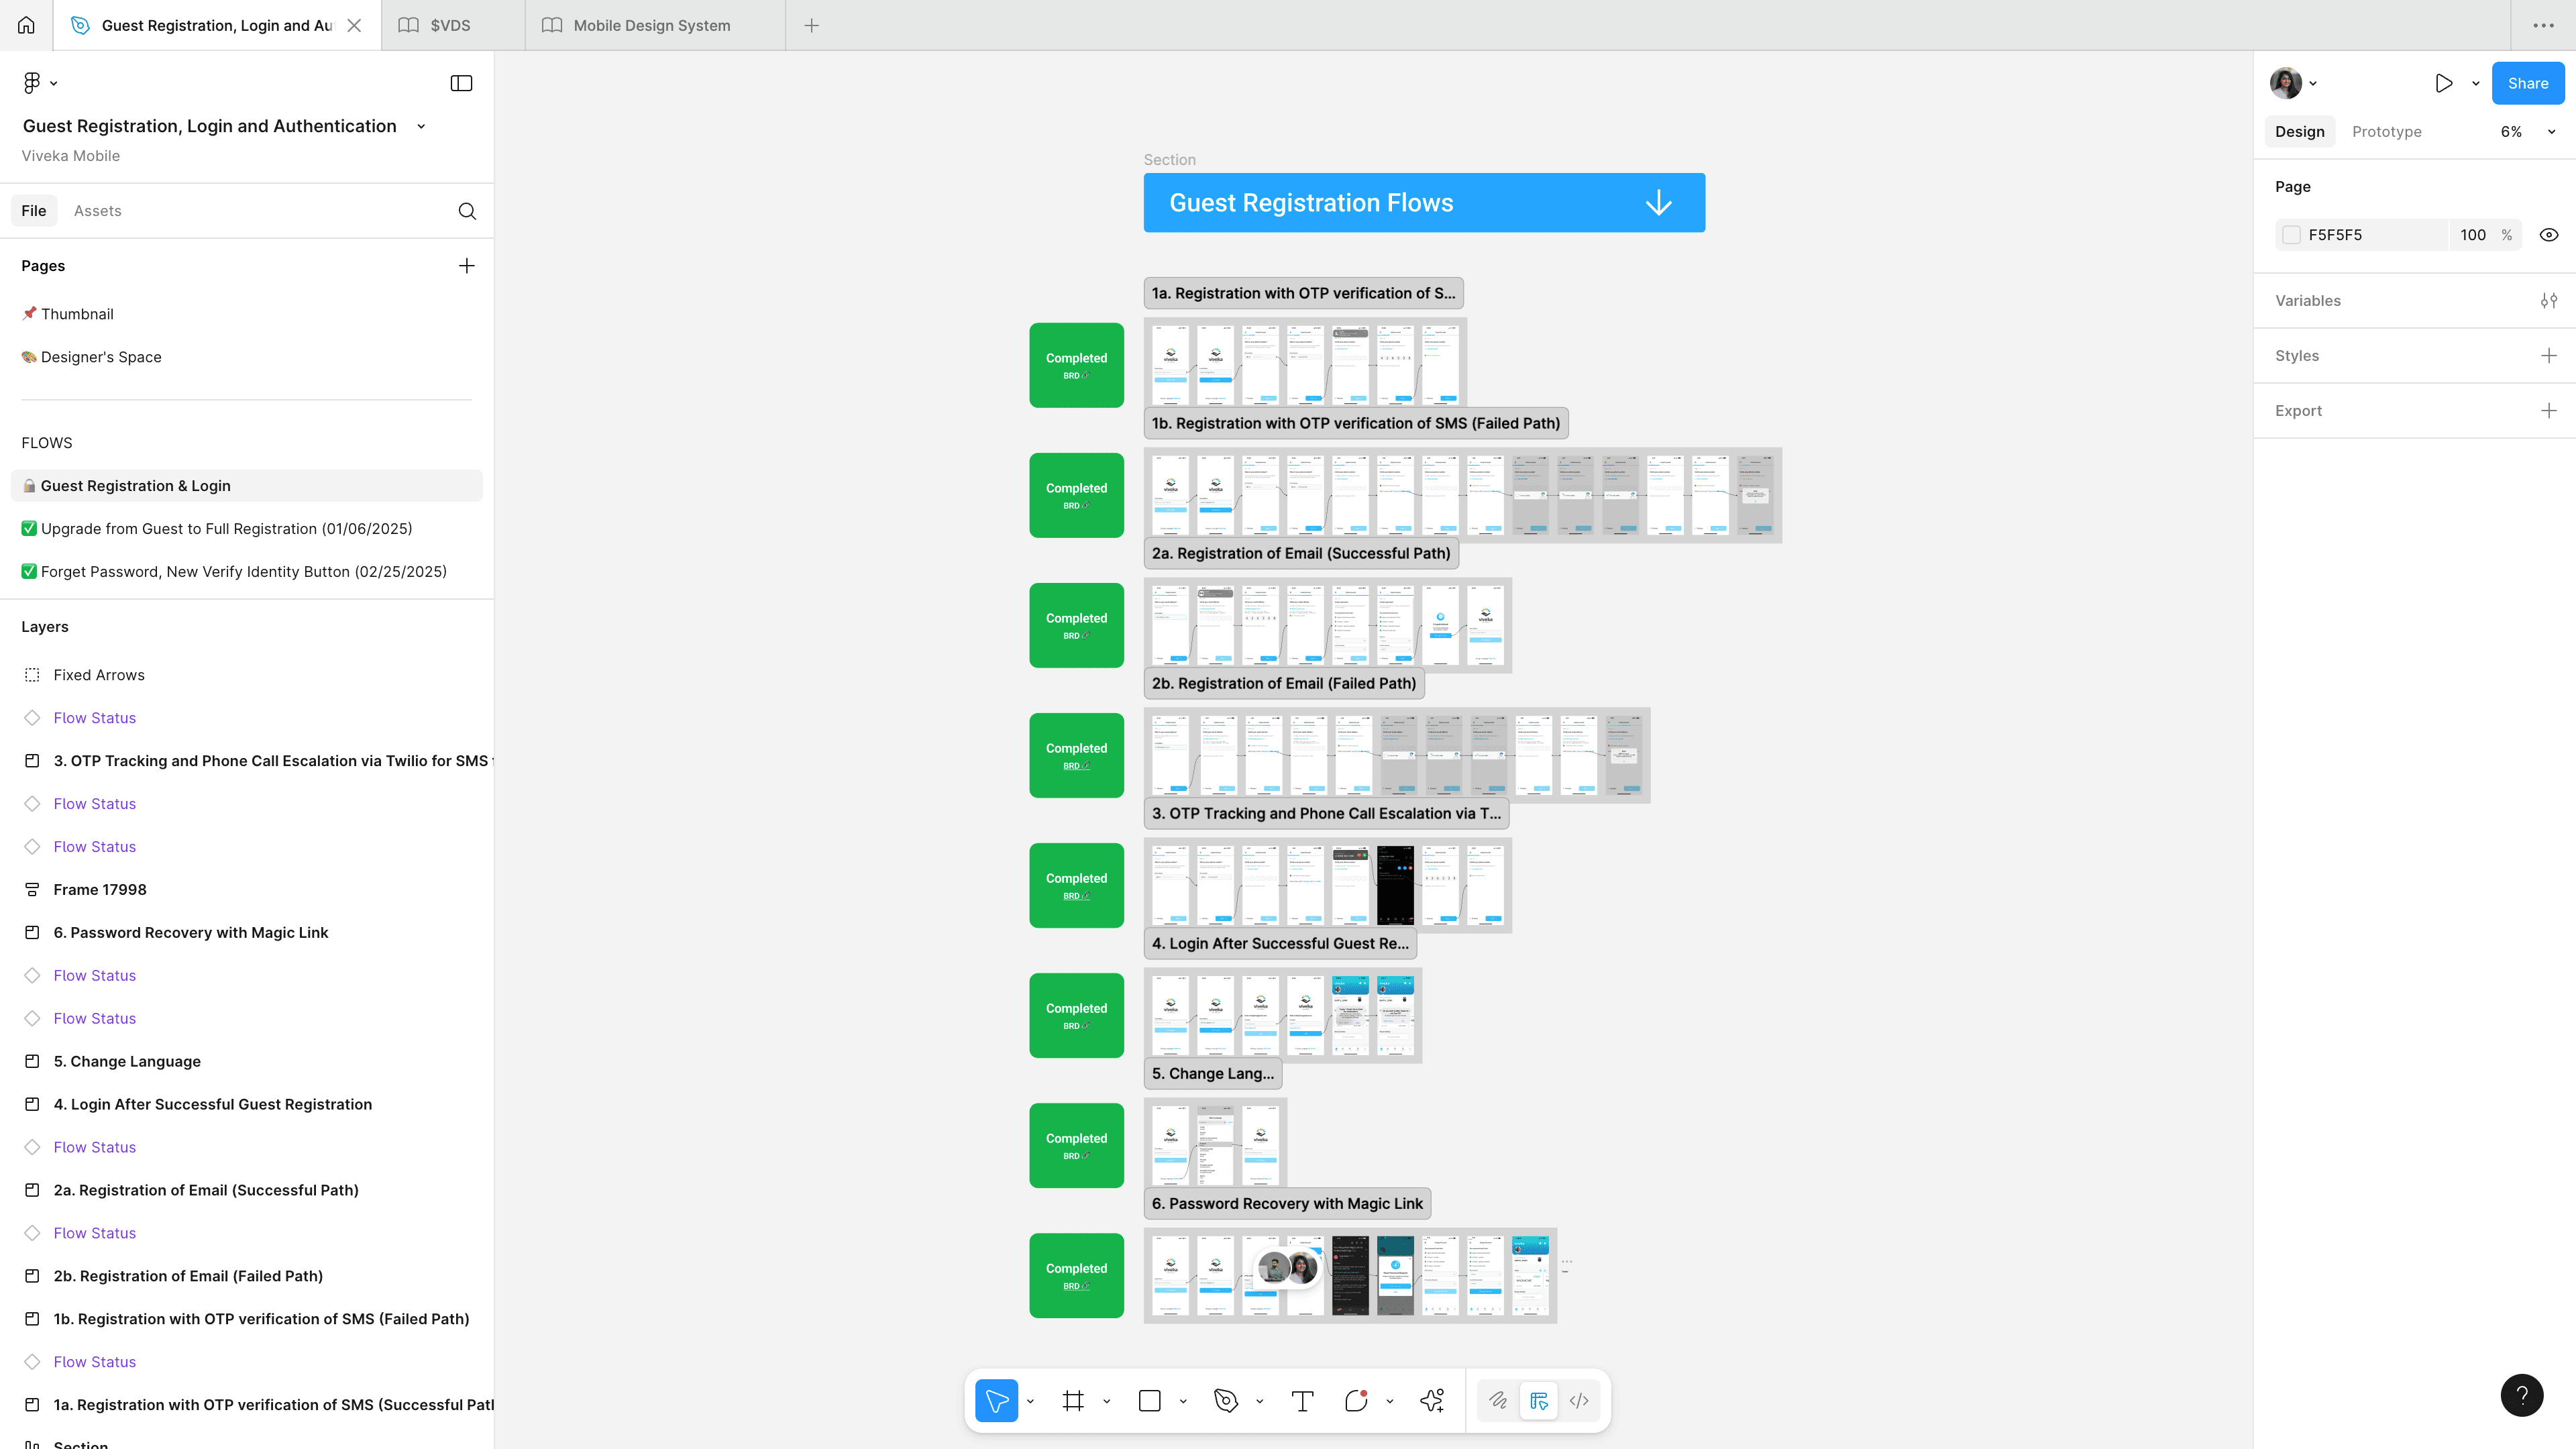The height and width of the screenshot is (1449, 2576).
Task: Click the blue Share button
Action: (x=2527, y=83)
